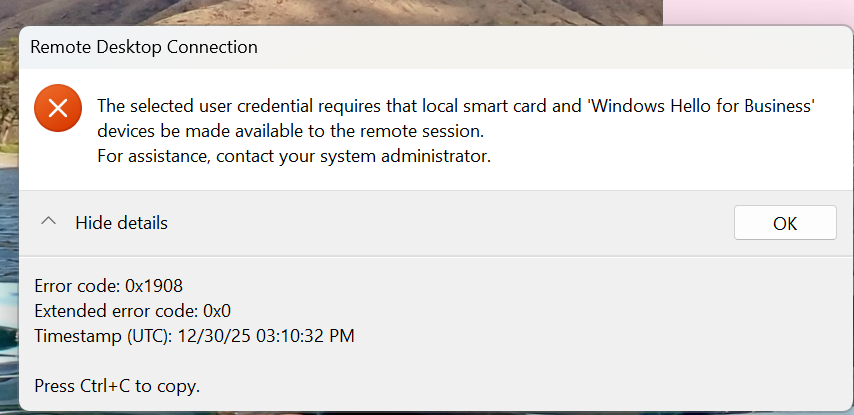Click the Error code: 0x1908 line
The height and width of the screenshot is (415, 854).
point(108,286)
